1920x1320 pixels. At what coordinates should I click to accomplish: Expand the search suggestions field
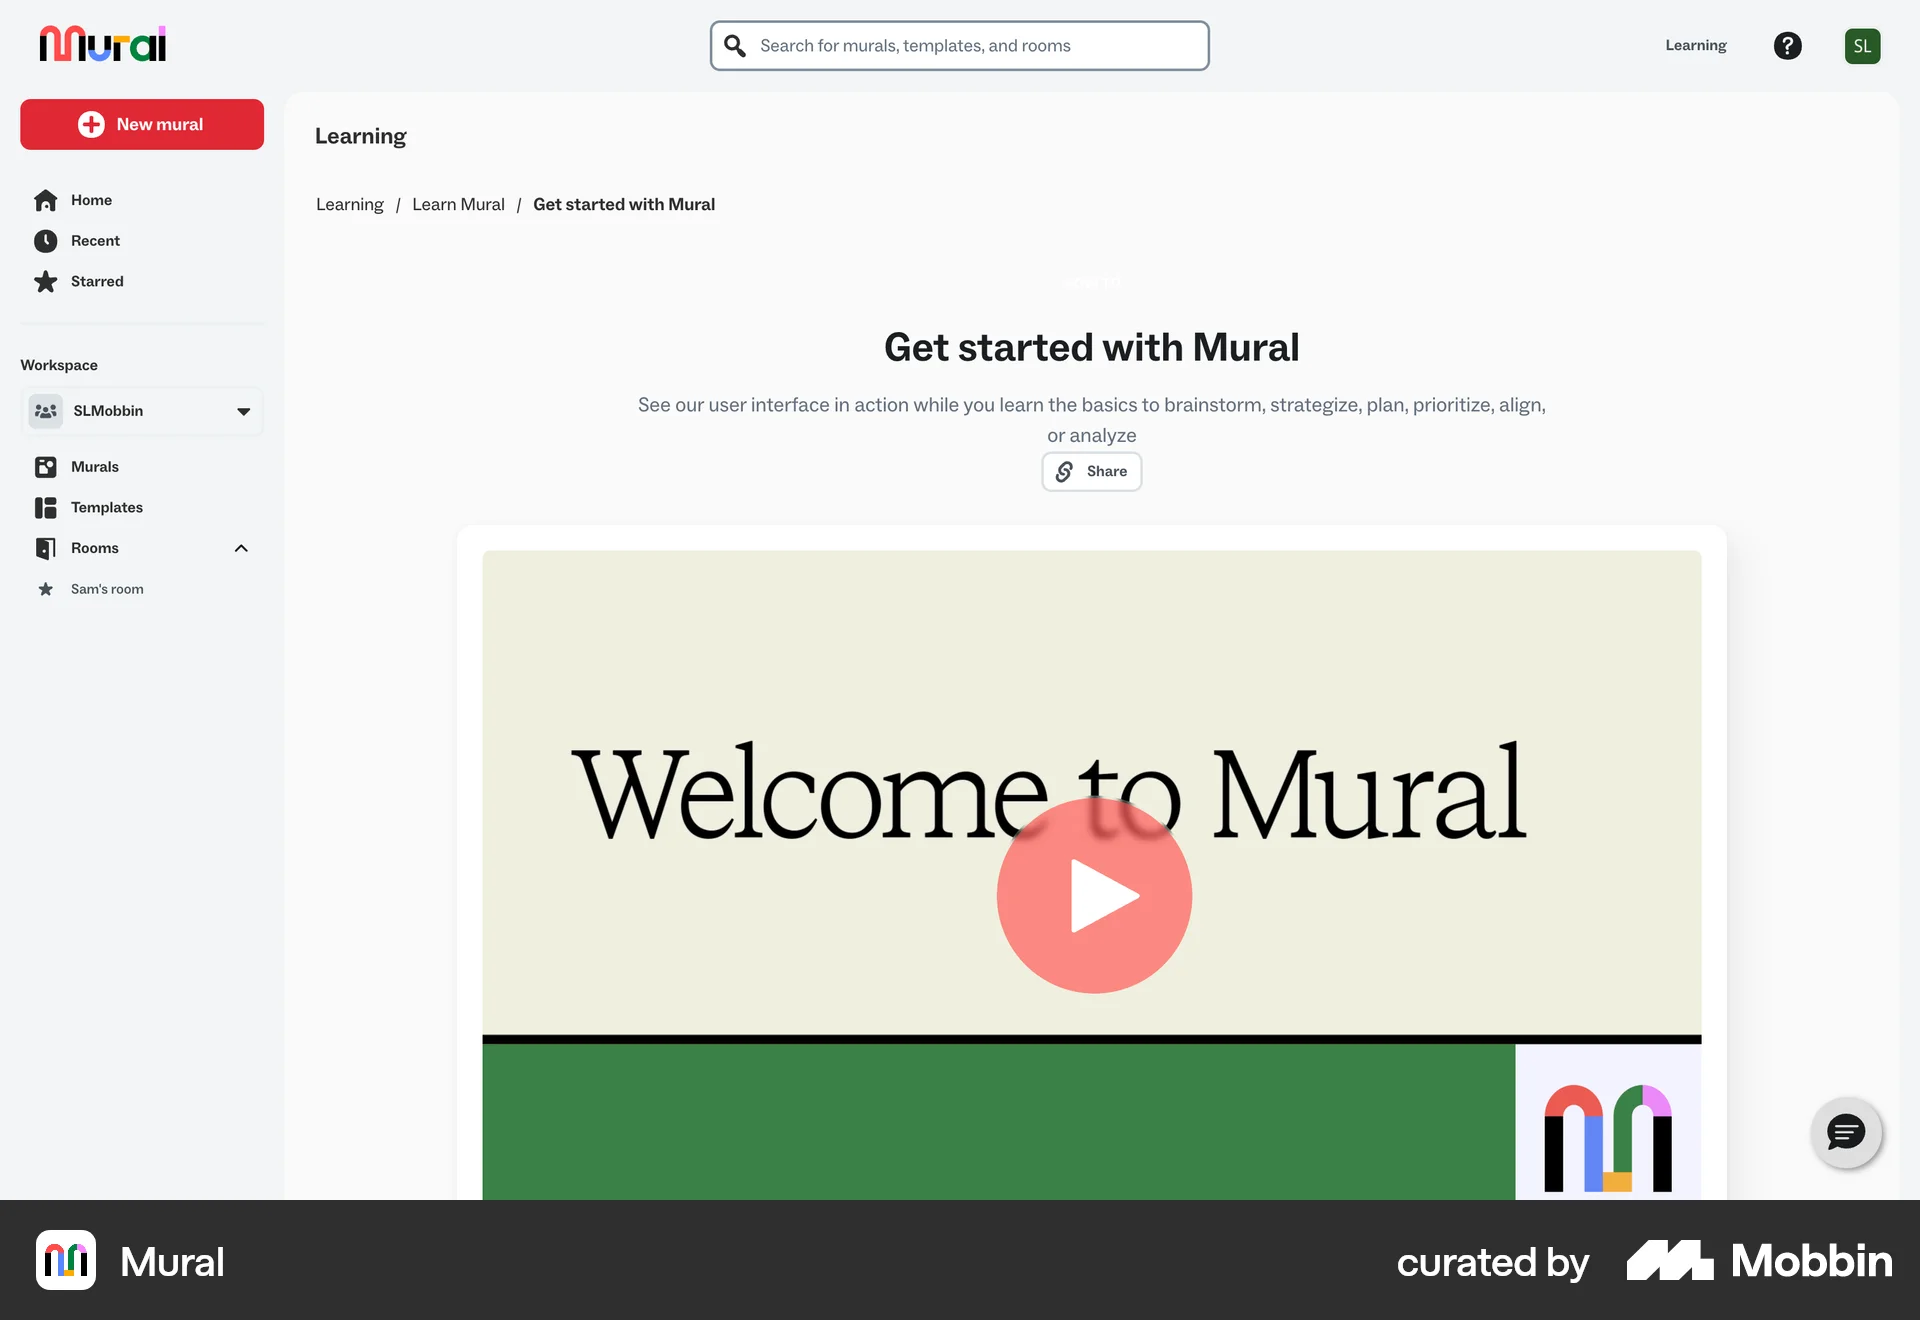click(958, 45)
